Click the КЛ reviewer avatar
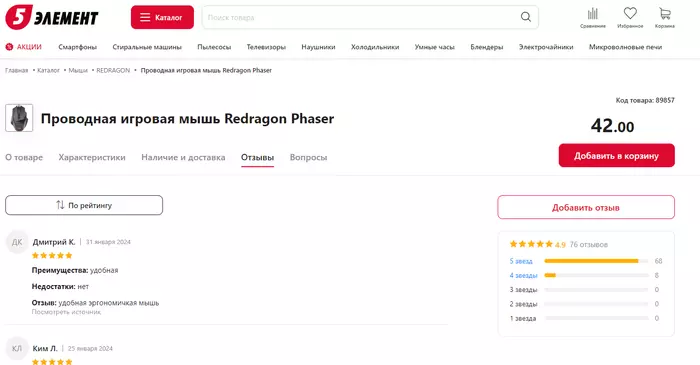700x365 pixels. (x=17, y=348)
